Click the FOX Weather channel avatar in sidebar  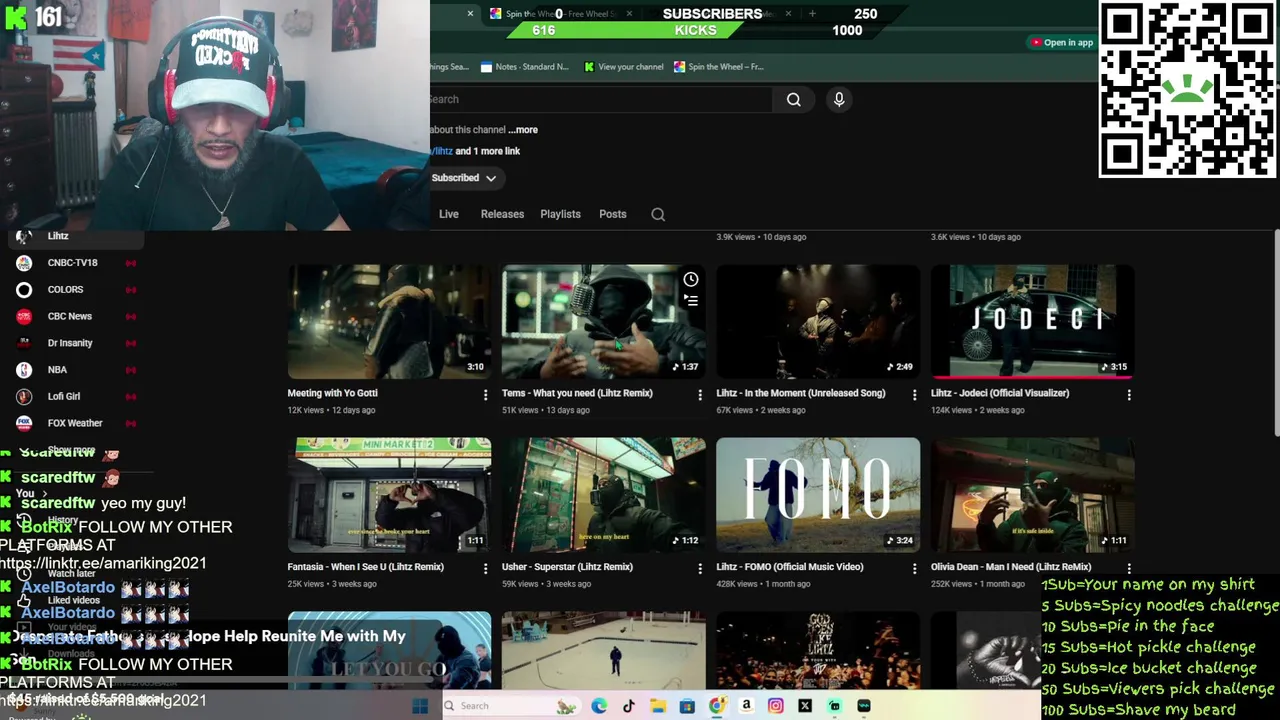click(24, 423)
